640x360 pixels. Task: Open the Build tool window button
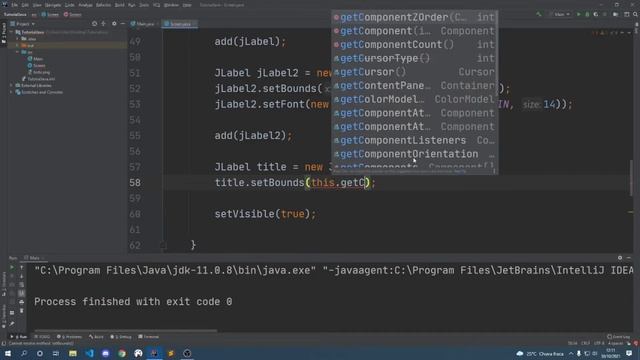pyautogui.click(x=96, y=337)
